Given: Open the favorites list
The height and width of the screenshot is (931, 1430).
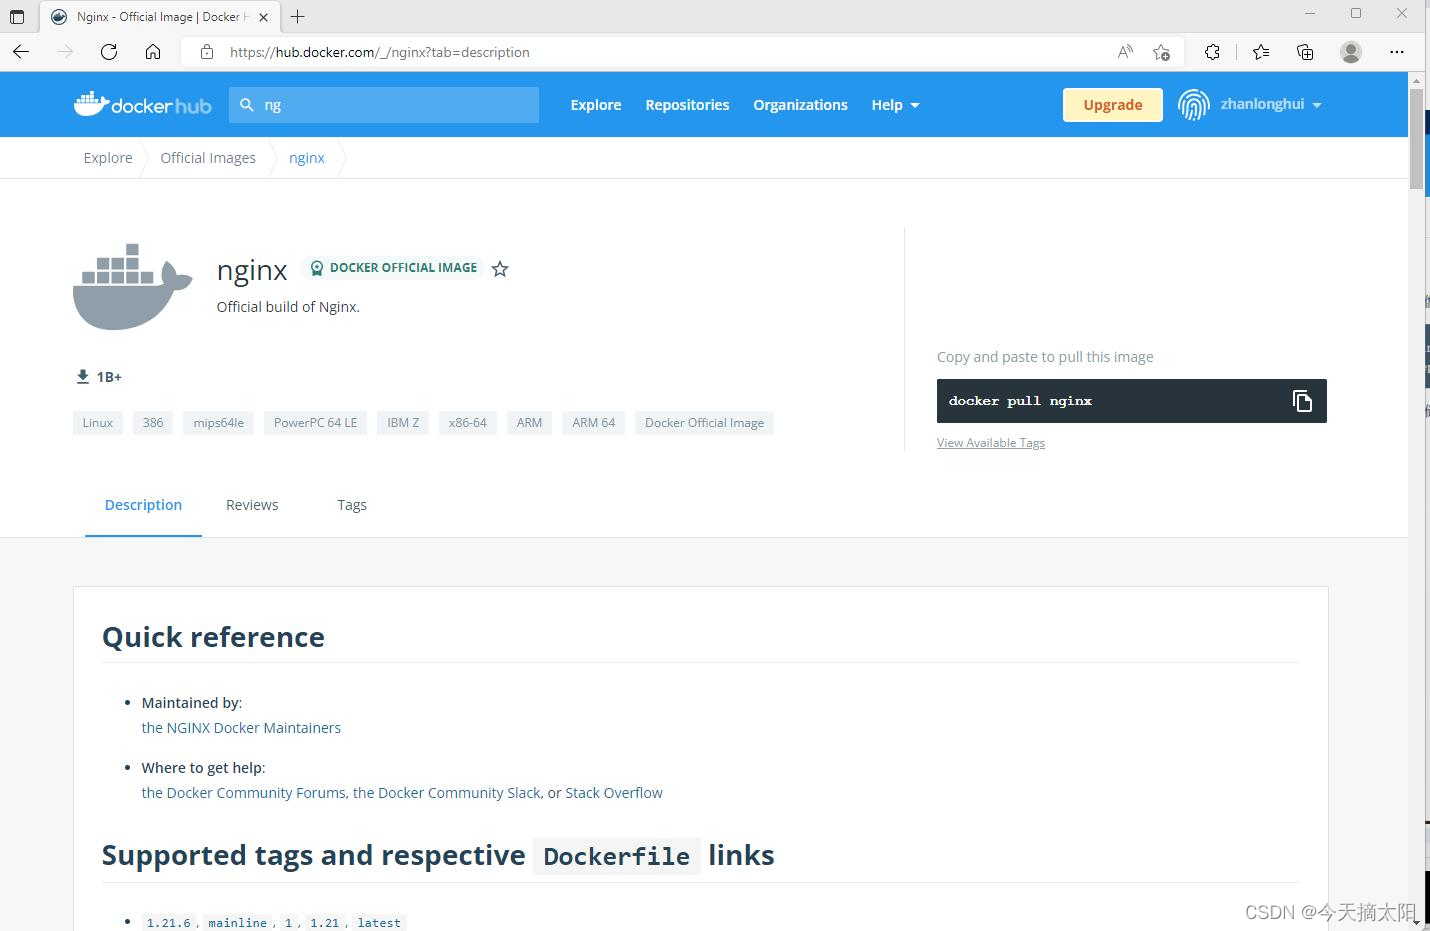Looking at the screenshot, I should tap(1261, 52).
